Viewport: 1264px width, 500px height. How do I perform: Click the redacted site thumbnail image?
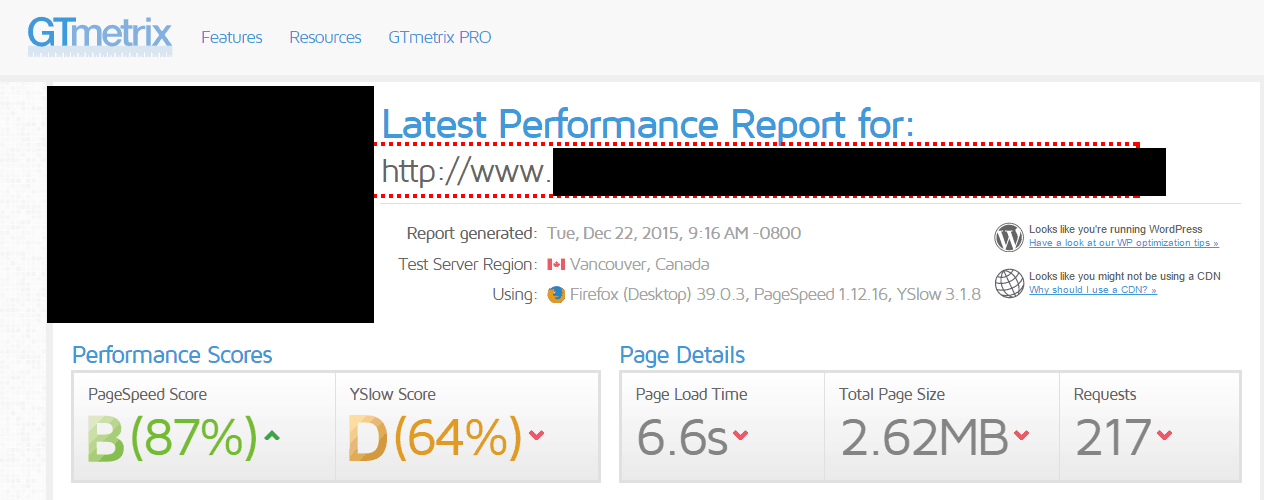click(x=210, y=204)
